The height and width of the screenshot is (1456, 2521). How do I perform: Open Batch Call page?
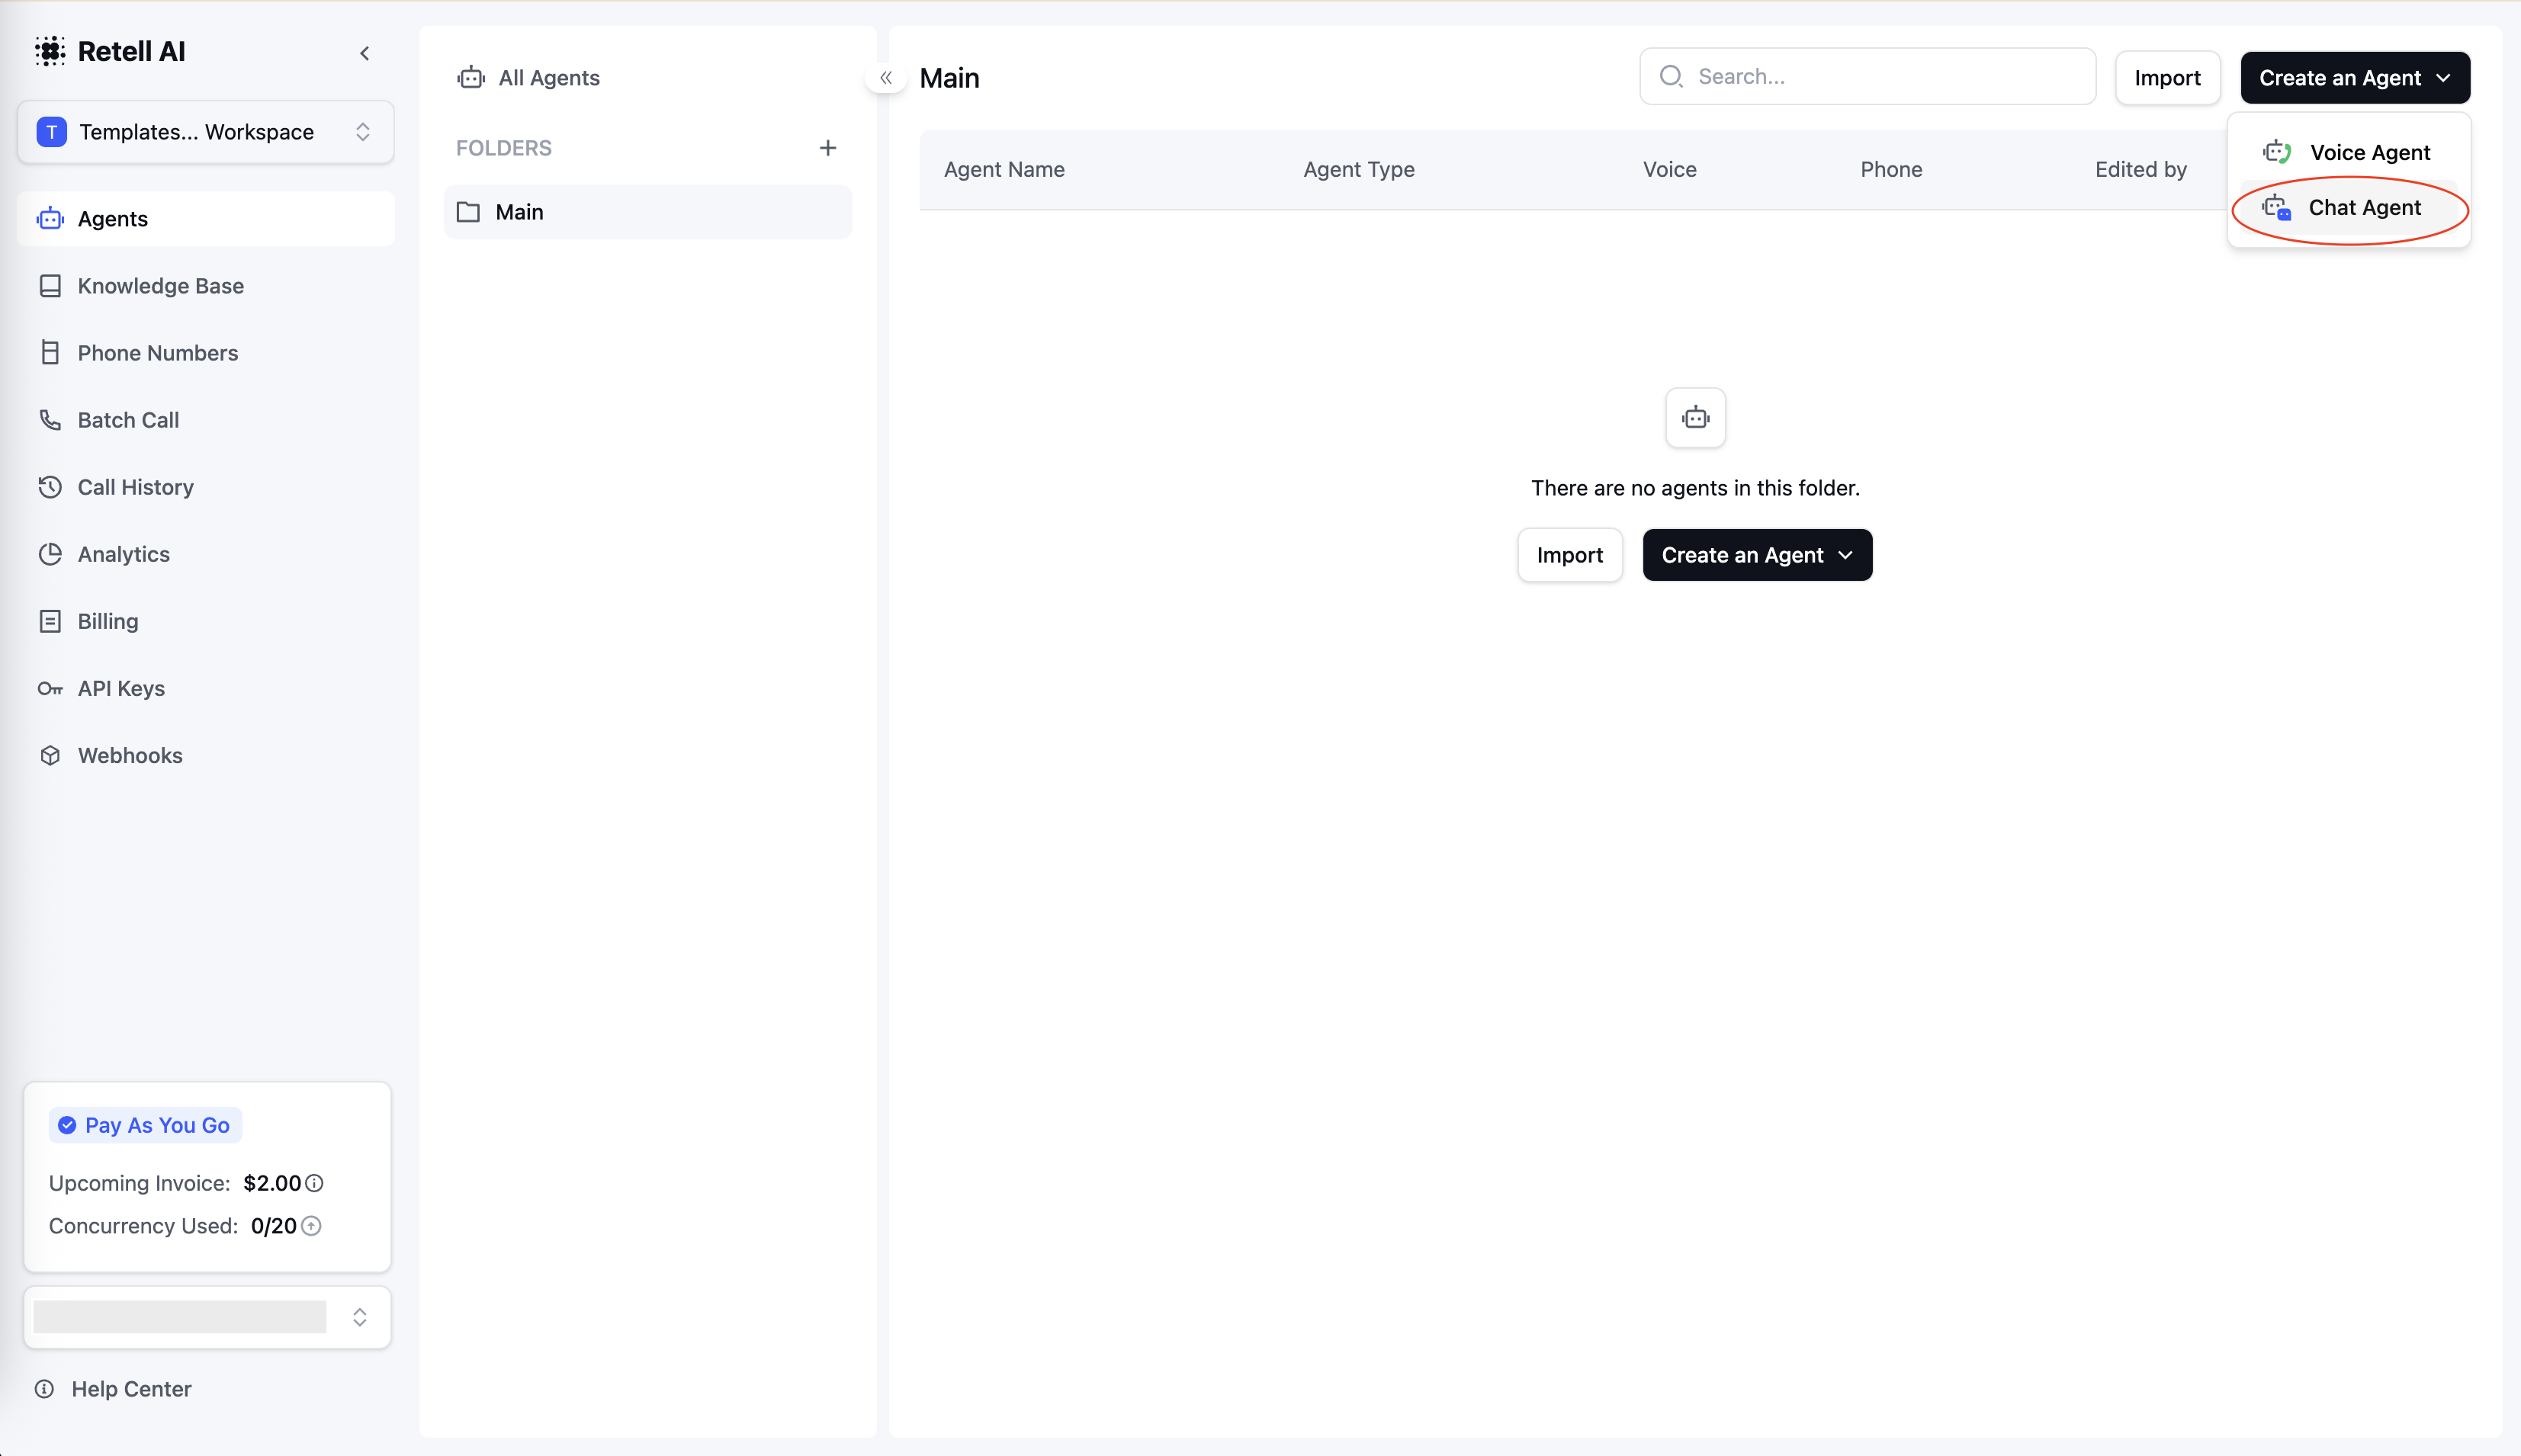click(x=206, y=420)
